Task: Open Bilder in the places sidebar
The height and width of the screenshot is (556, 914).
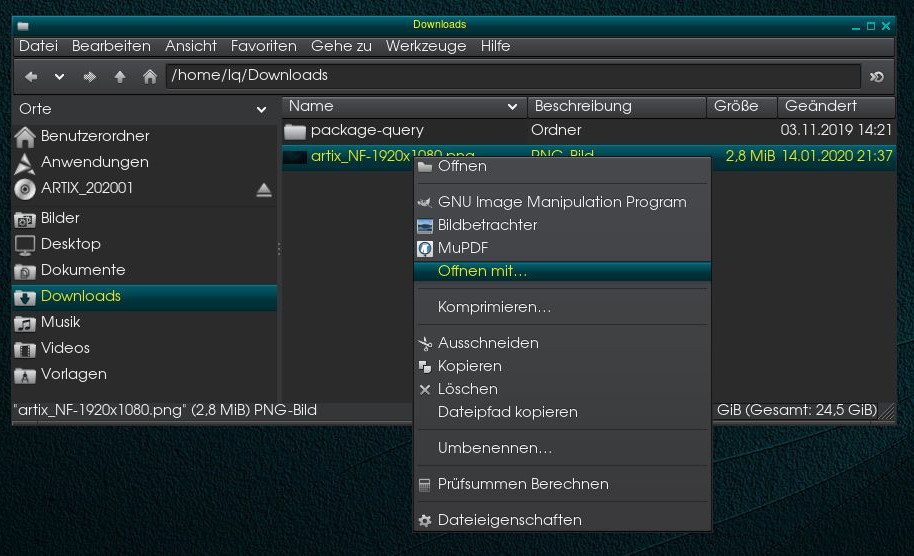Action: pos(60,218)
